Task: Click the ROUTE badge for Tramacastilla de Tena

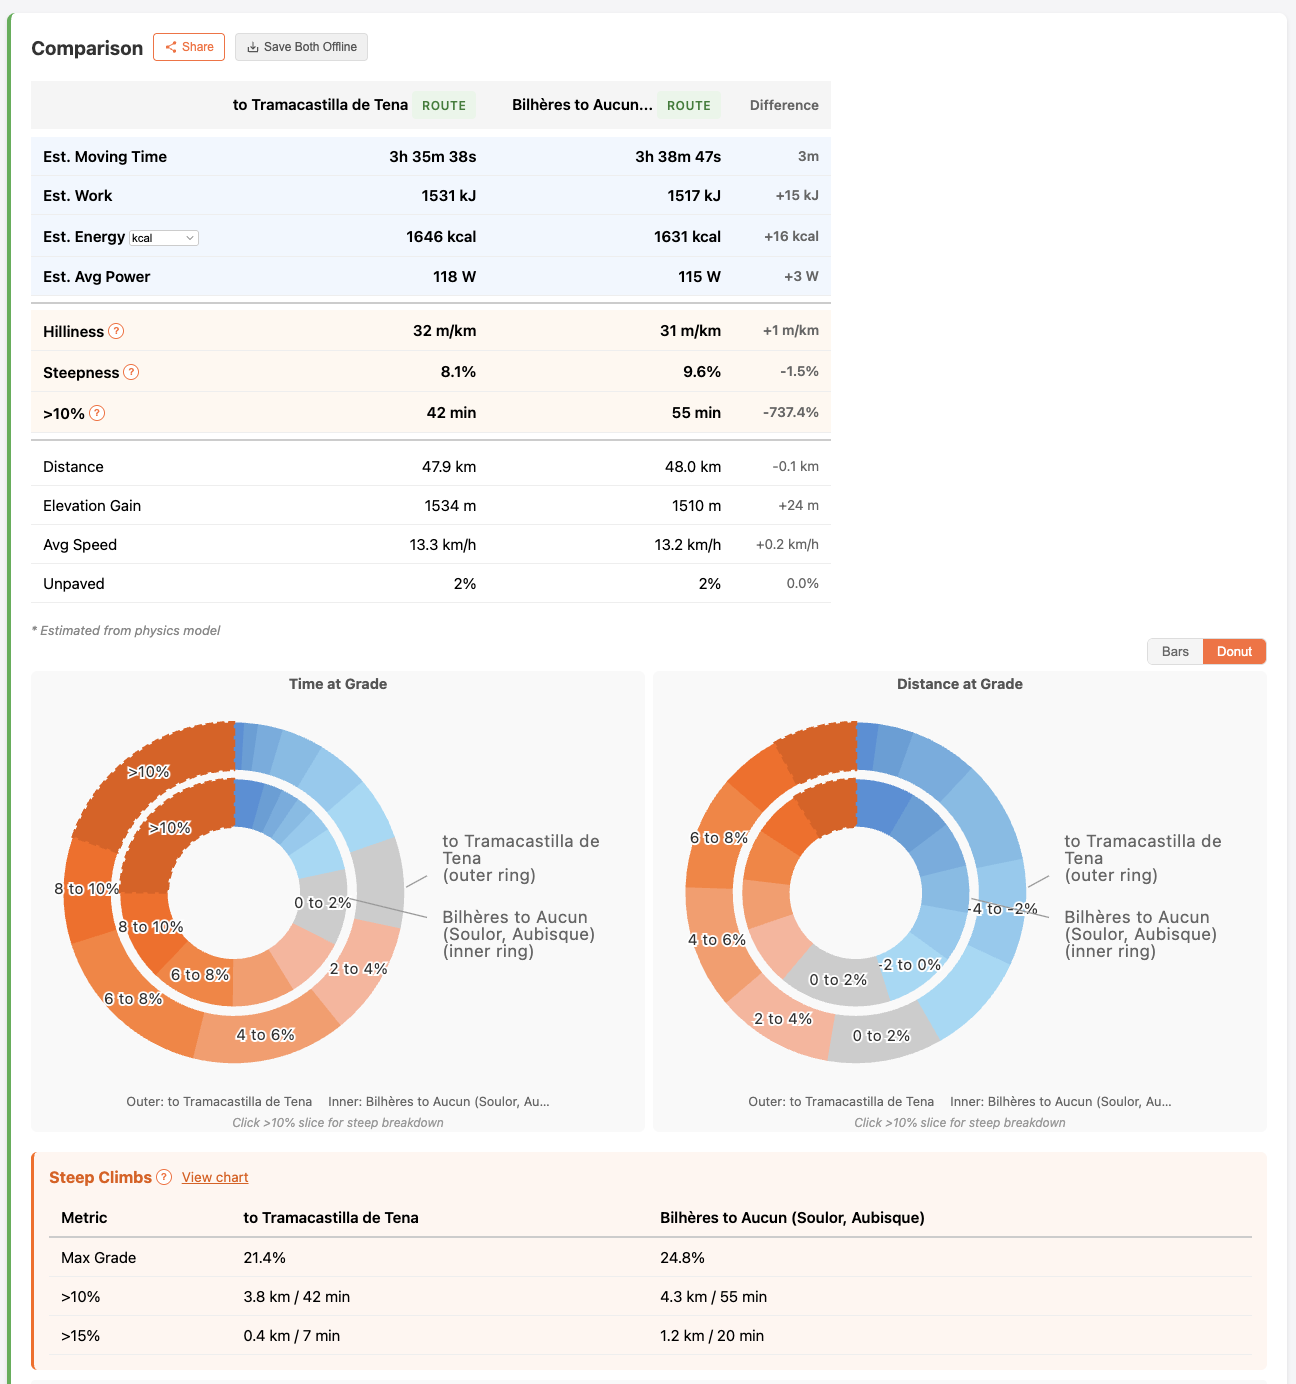Action: (x=444, y=105)
